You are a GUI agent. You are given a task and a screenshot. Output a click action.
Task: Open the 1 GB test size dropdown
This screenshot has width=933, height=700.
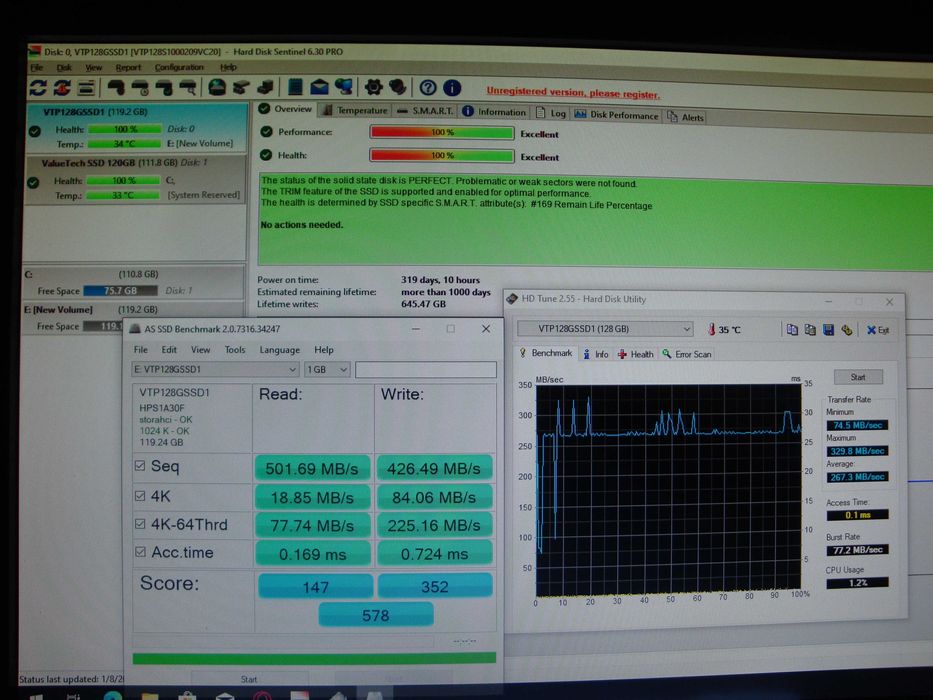point(327,370)
